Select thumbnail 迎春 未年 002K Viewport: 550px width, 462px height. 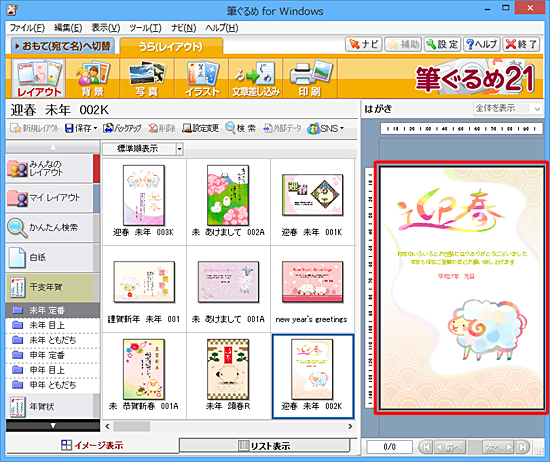pos(313,376)
